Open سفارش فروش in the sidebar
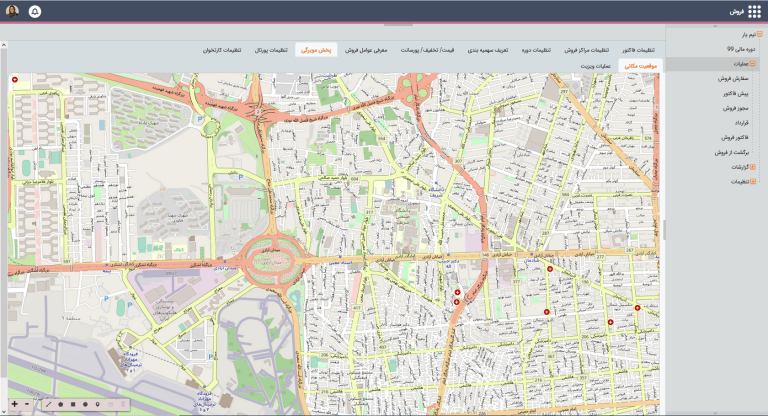 click(733, 79)
